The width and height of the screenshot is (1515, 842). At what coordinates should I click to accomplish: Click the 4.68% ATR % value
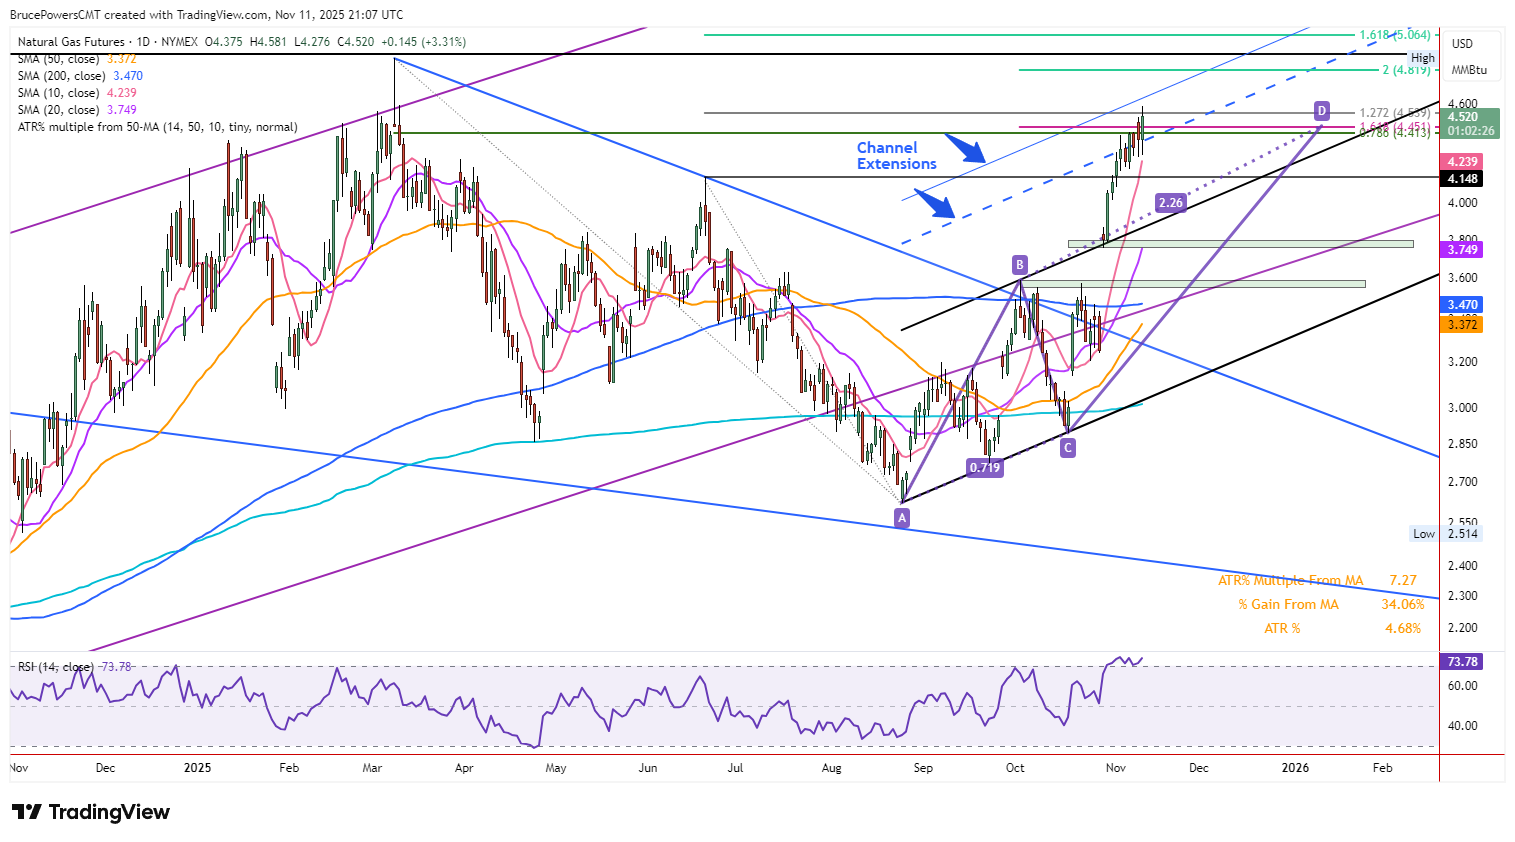tap(1402, 628)
